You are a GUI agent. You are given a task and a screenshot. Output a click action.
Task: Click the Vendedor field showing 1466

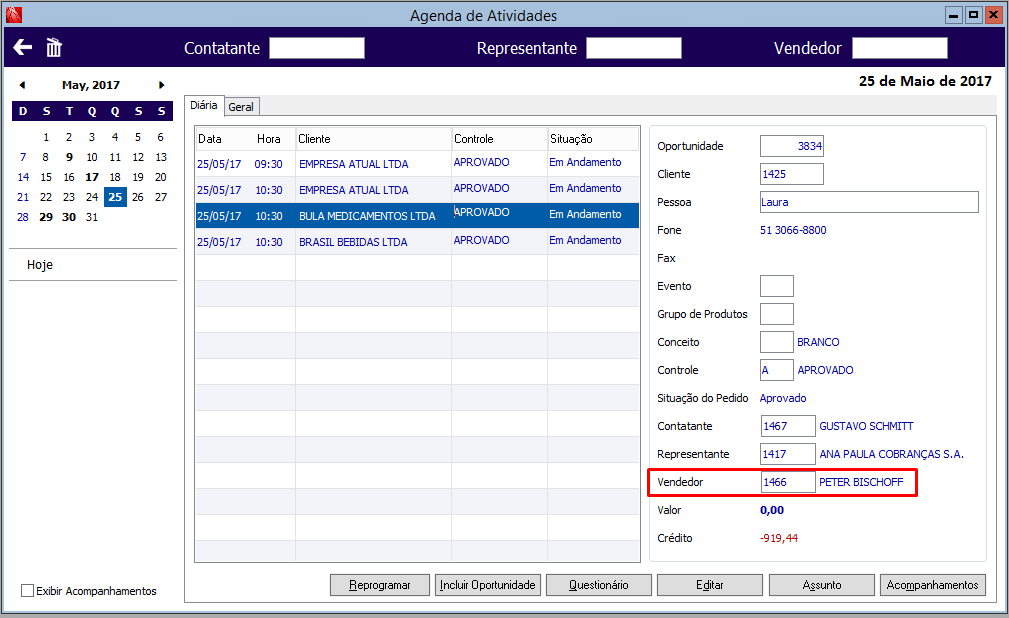click(788, 482)
